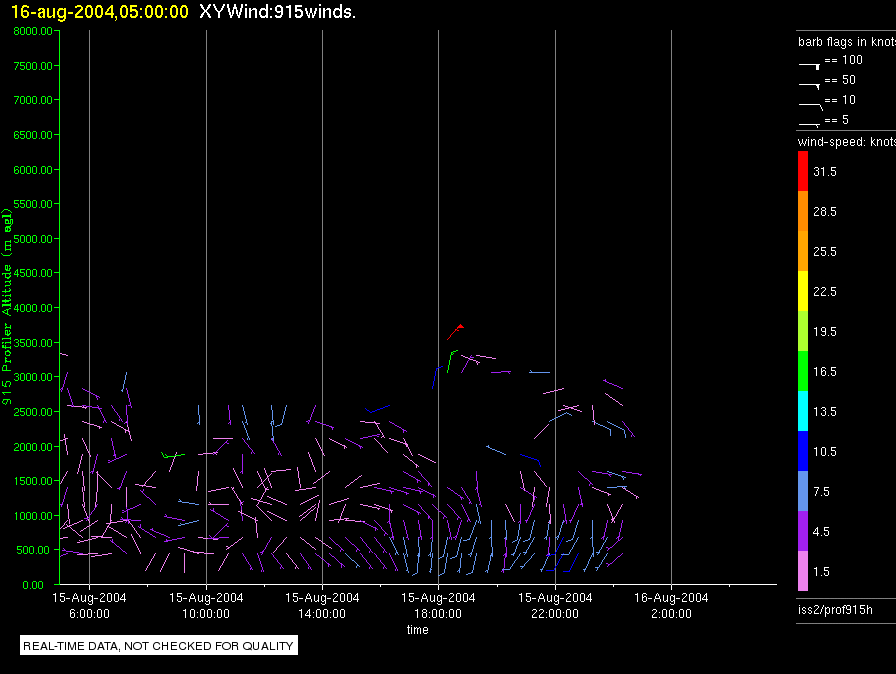Click the 50 knot barb flag symbol
Screen dimensions: 896x674
(809, 86)
